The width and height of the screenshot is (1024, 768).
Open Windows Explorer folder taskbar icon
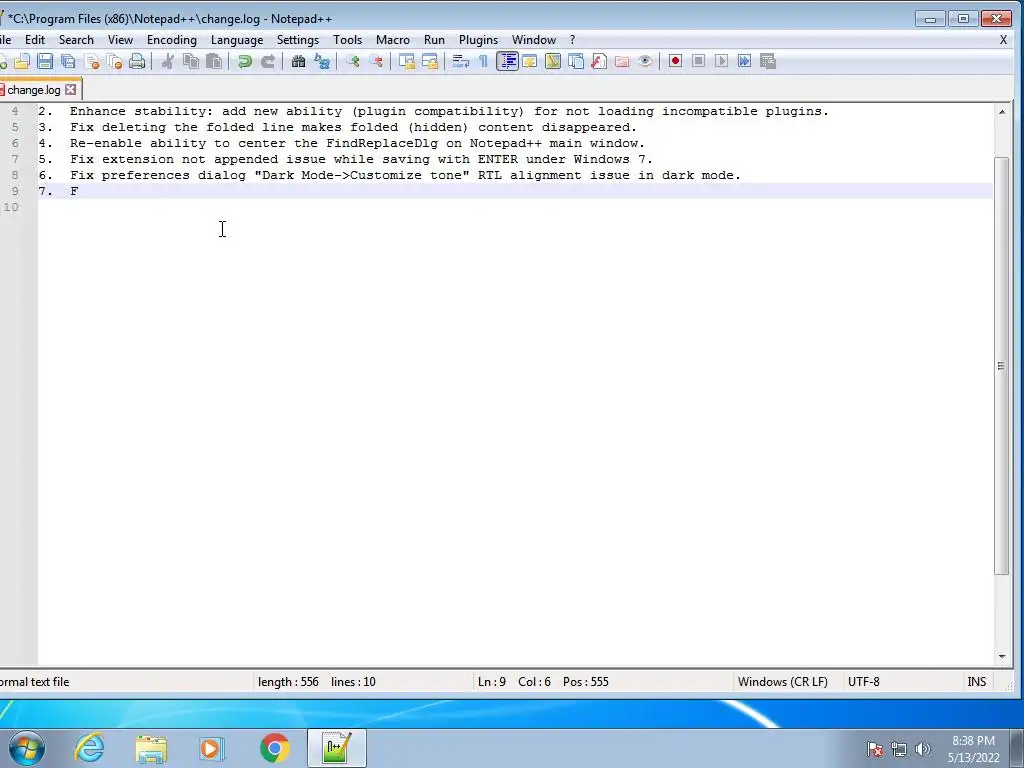pyautogui.click(x=151, y=748)
